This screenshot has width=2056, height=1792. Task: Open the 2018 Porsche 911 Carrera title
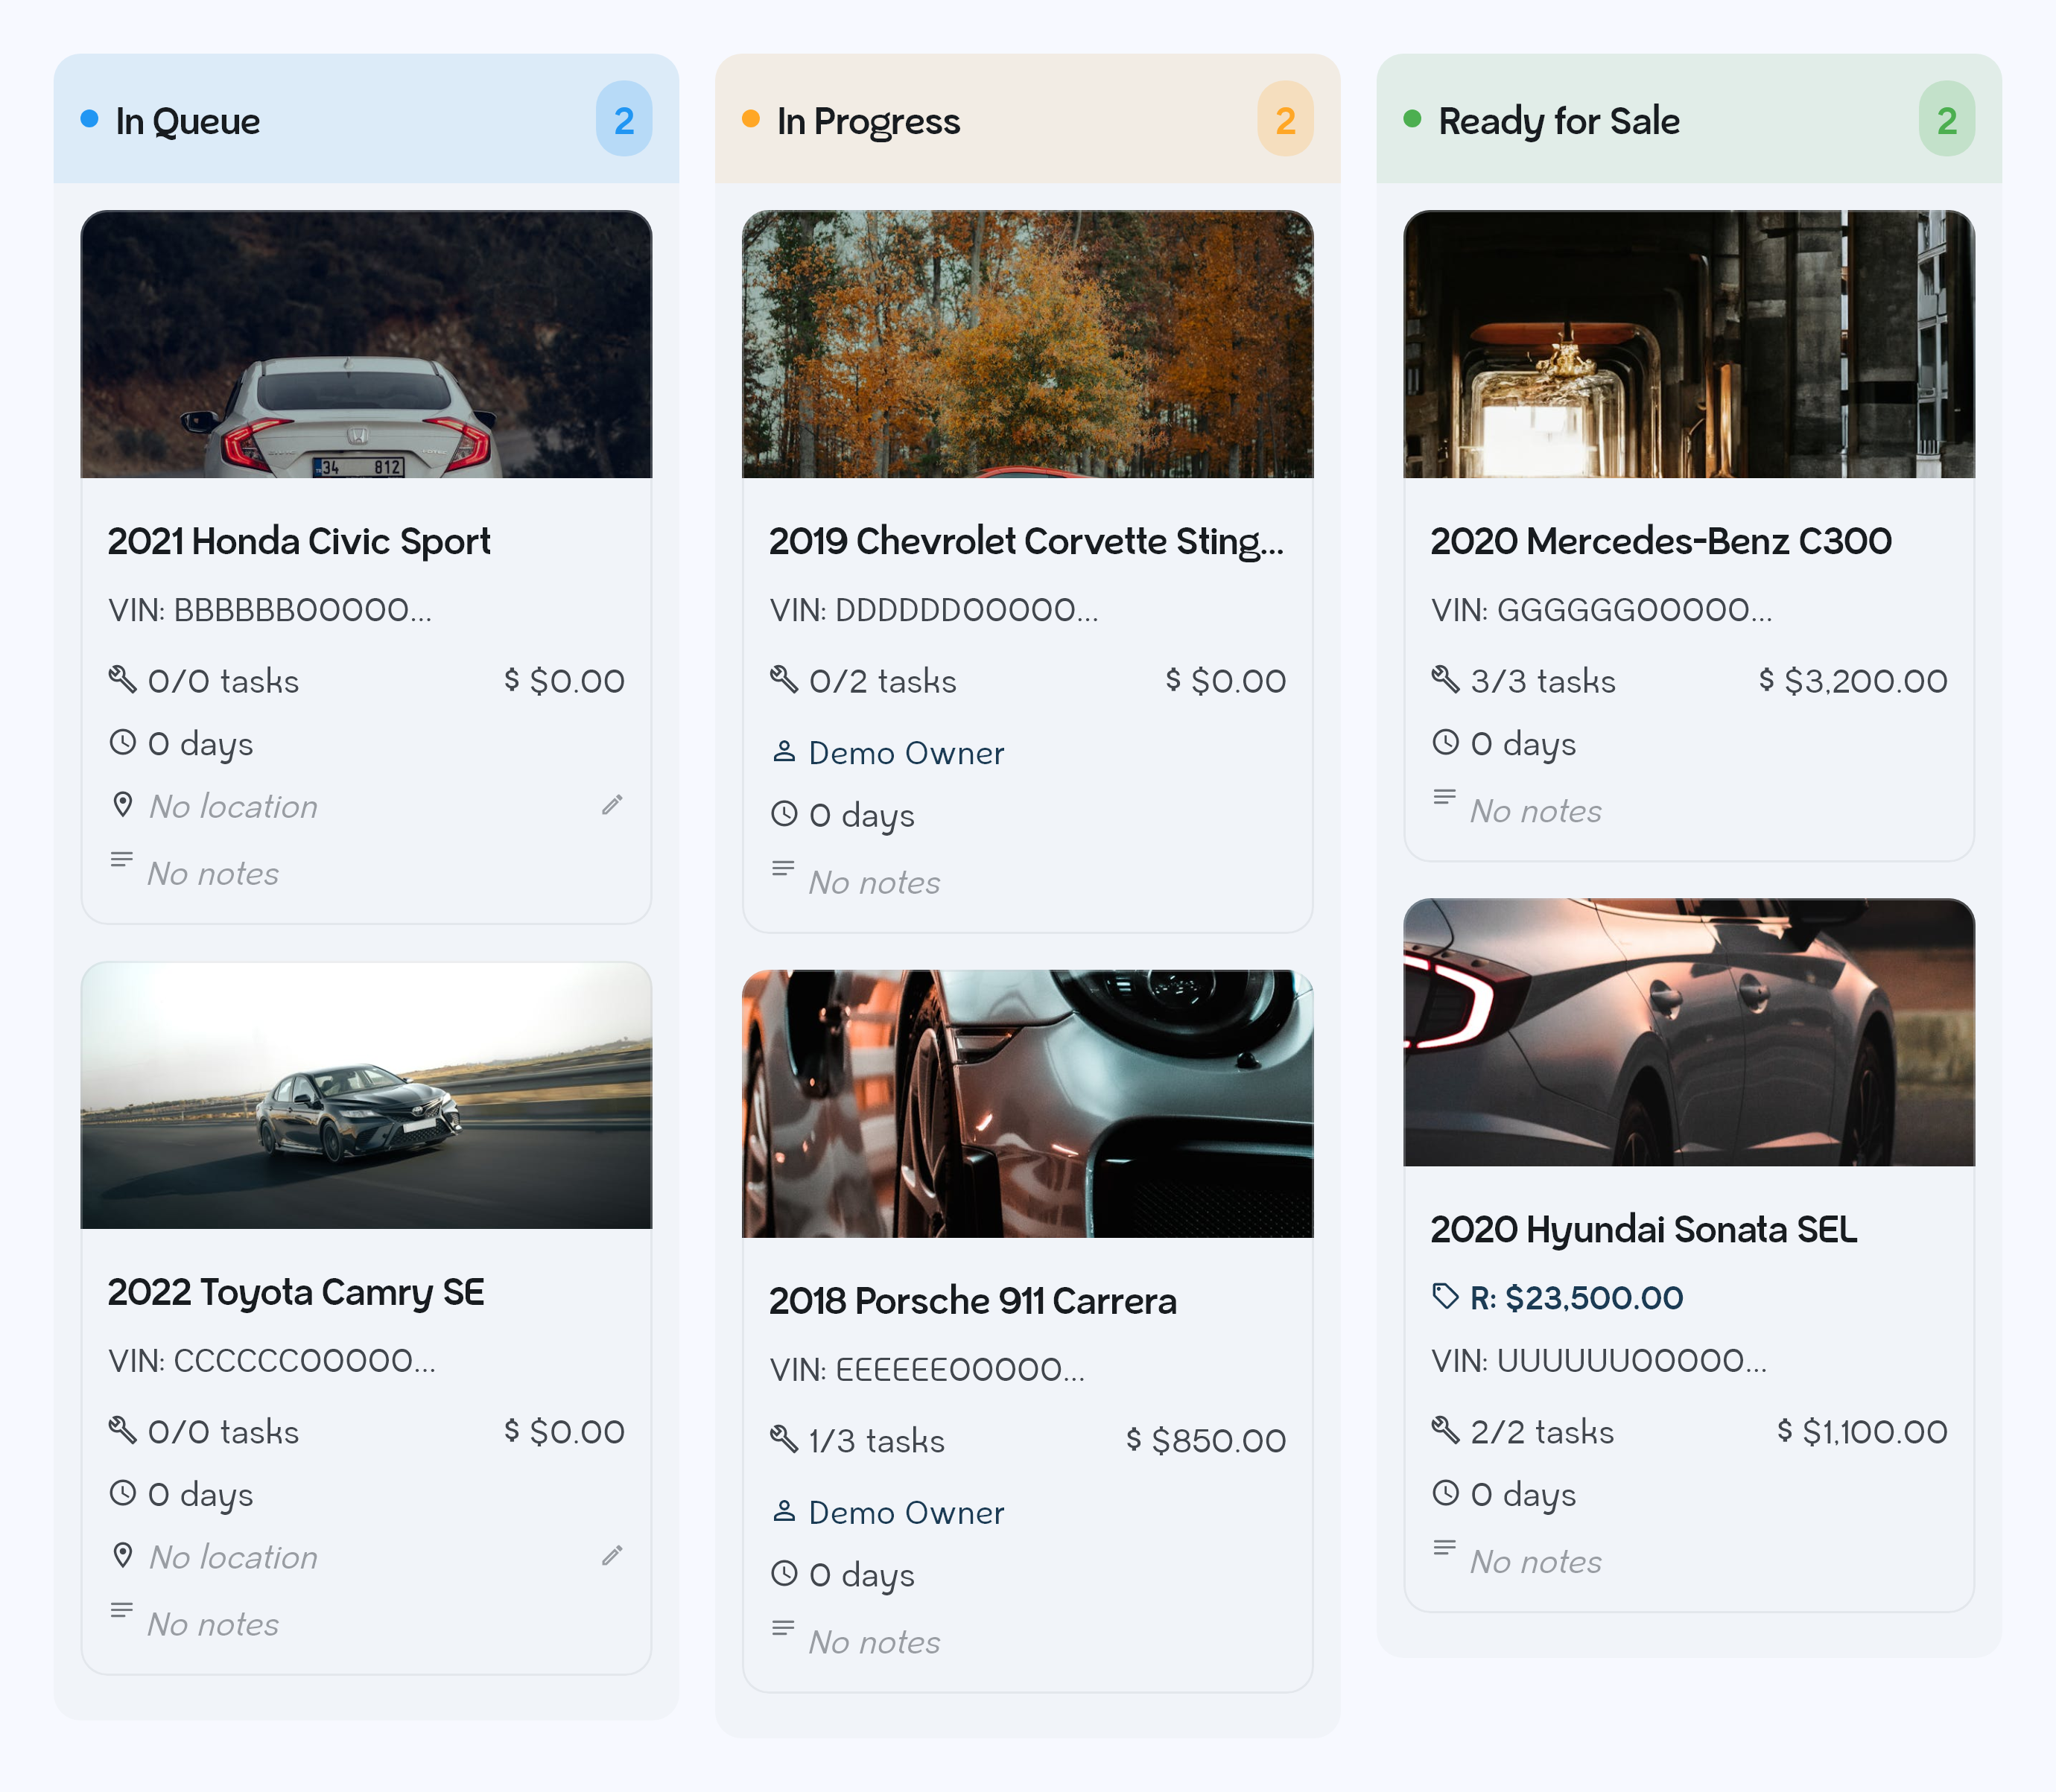(x=973, y=1301)
